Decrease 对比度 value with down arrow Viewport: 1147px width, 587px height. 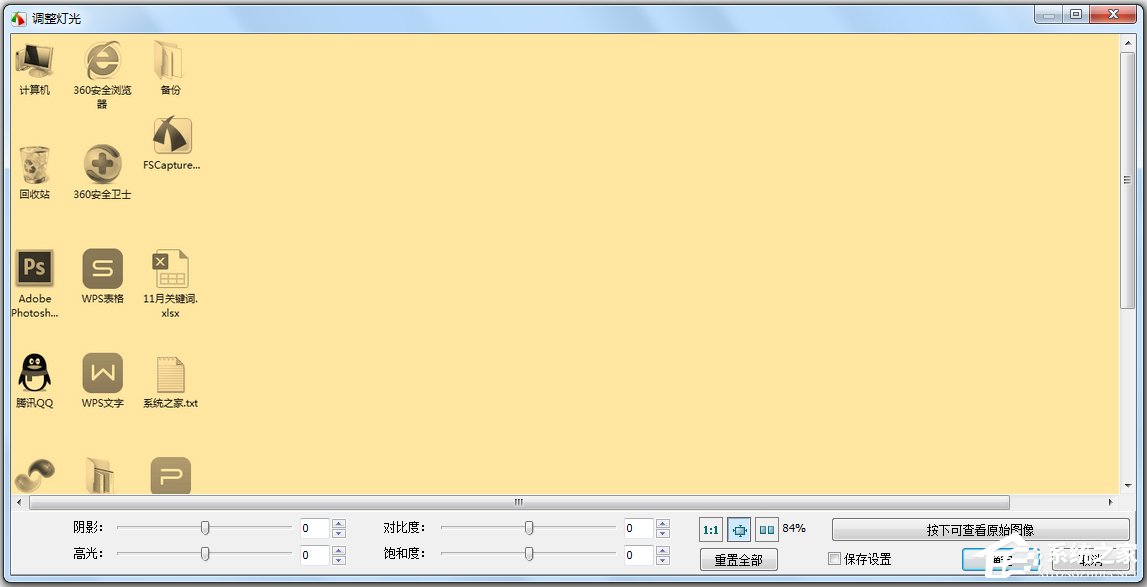(x=663, y=533)
